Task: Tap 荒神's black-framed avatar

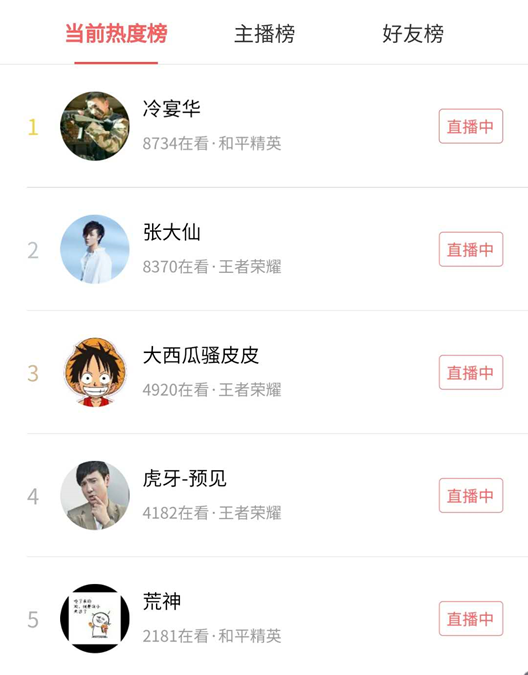Action: tap(95, 619)
